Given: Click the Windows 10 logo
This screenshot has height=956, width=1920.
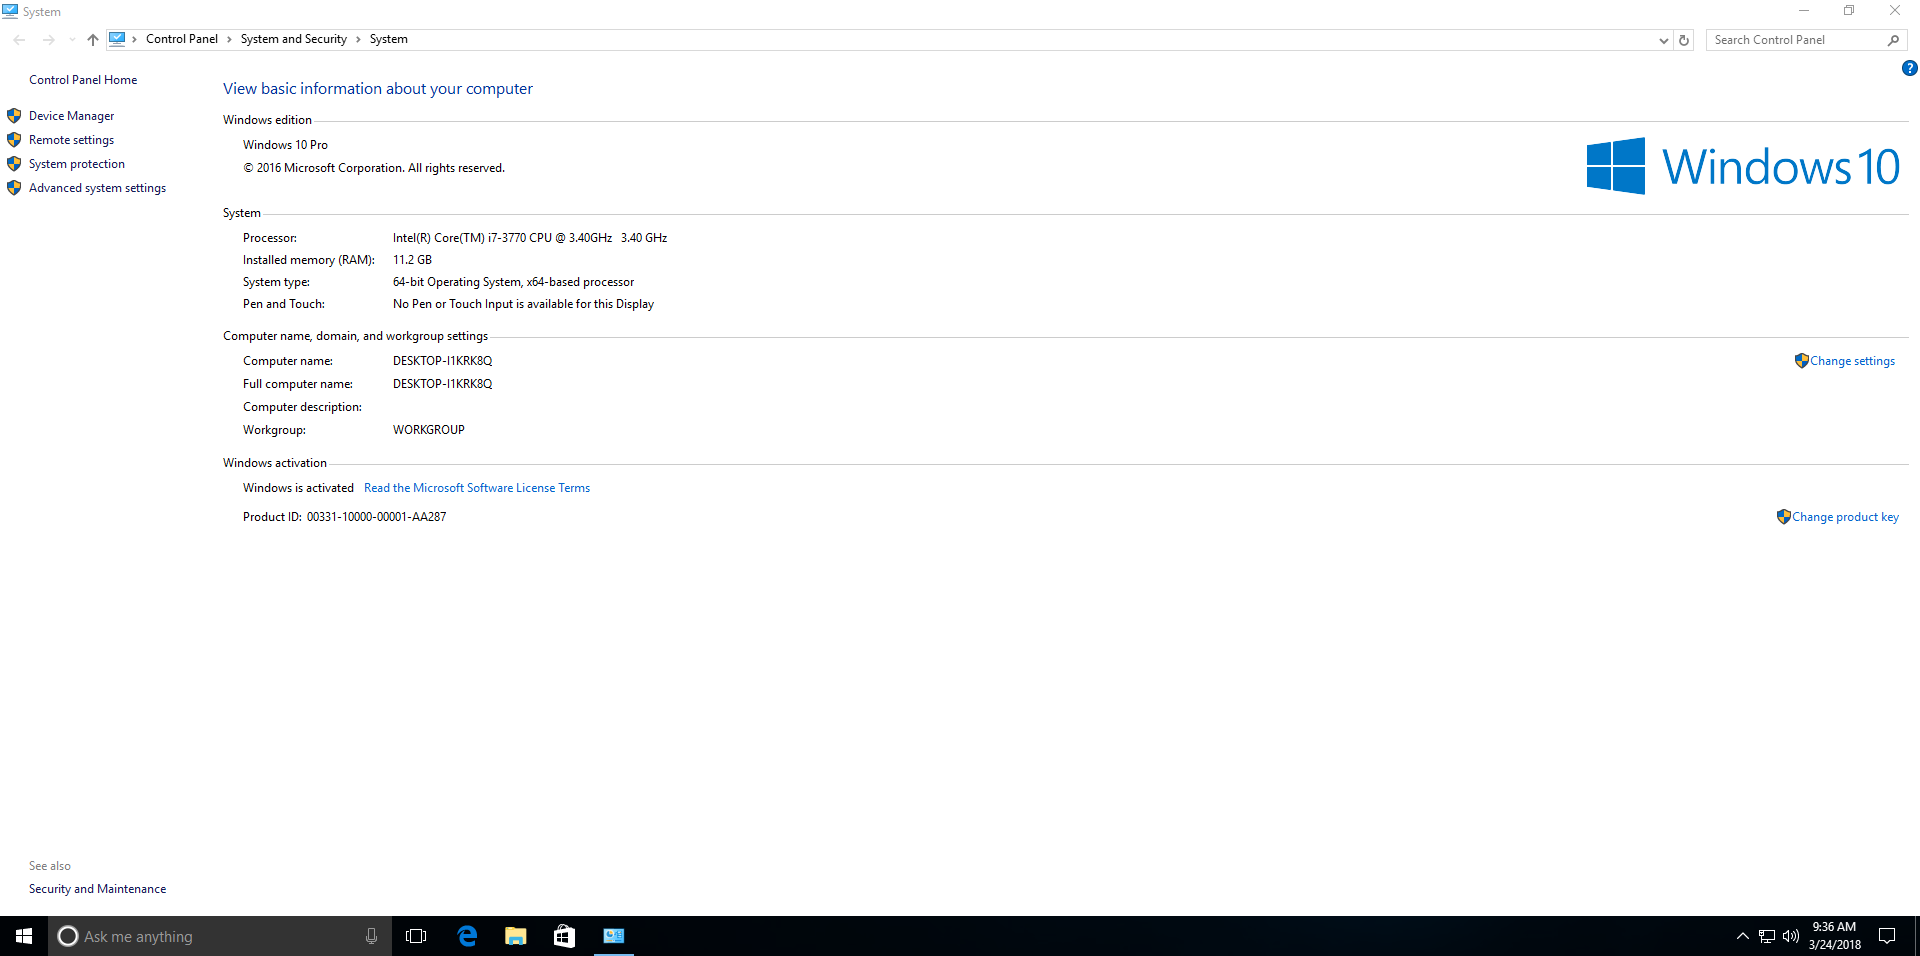Looking at the screenshot, I should point(1743,166).
